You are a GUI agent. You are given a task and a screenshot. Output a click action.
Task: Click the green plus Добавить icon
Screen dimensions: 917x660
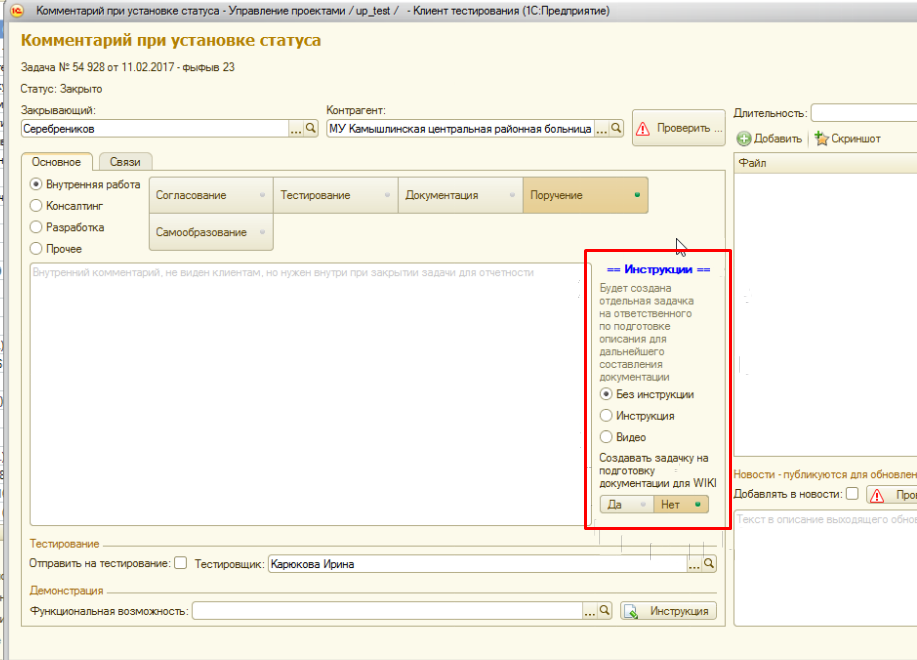[x=744, y=139]
